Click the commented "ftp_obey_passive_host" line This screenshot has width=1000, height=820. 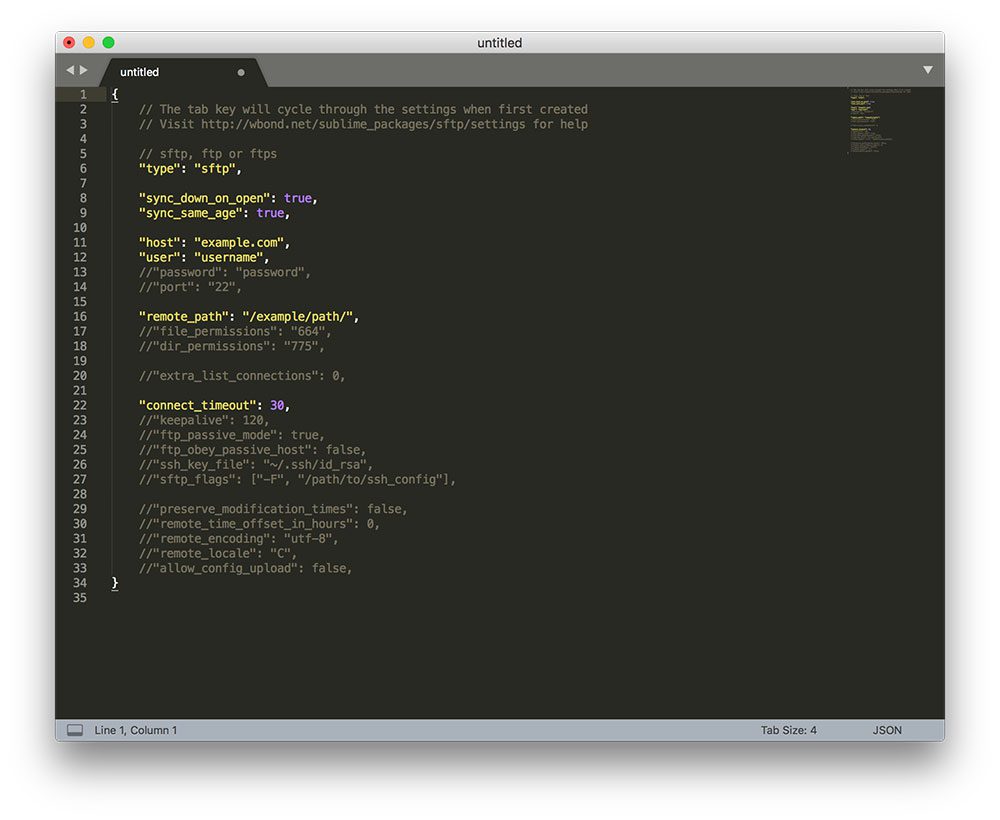pos(253,450)
